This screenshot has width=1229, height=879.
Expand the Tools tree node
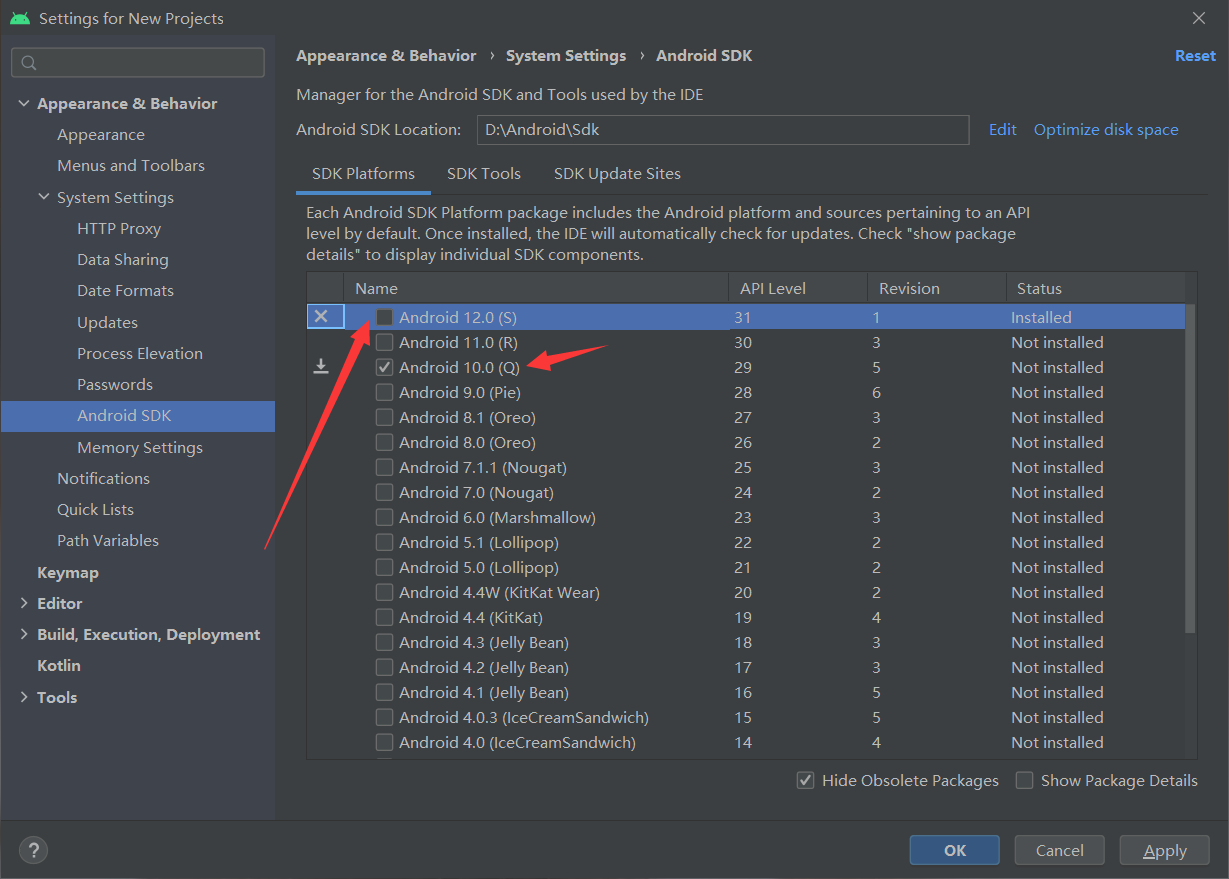pyautogui.click(x=24, y=697)
